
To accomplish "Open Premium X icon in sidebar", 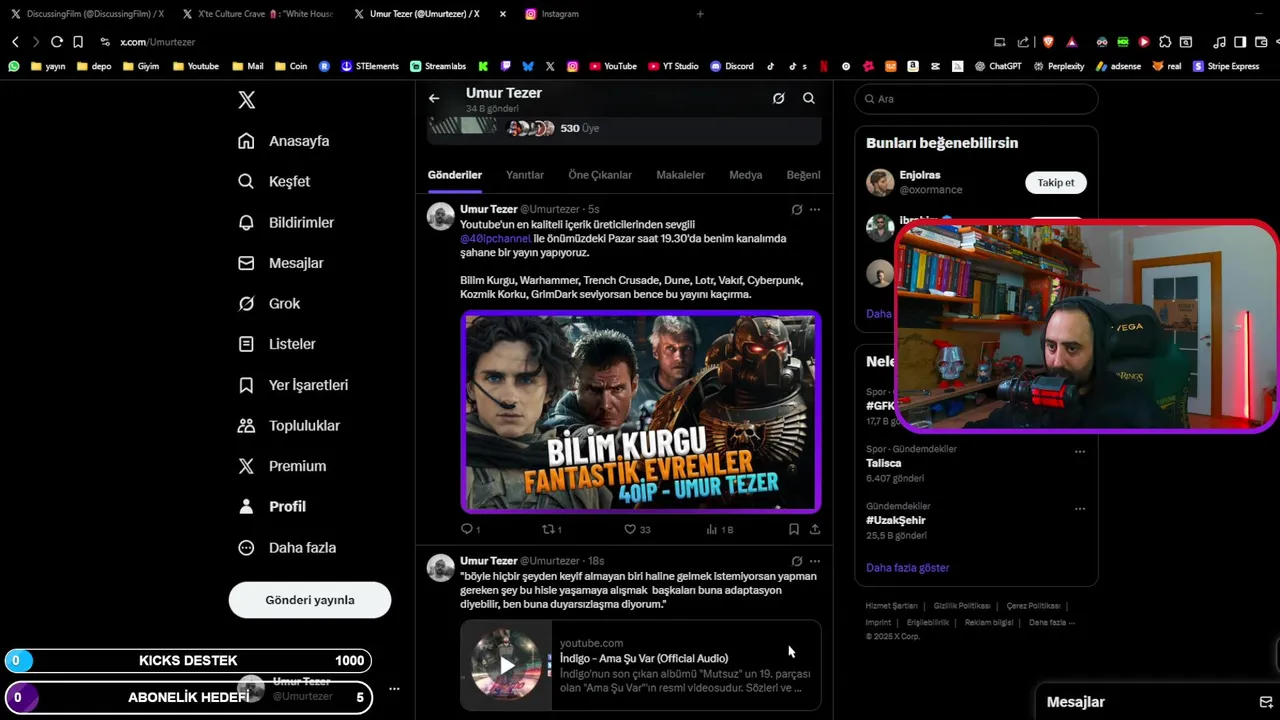I will tap(246, 466).
